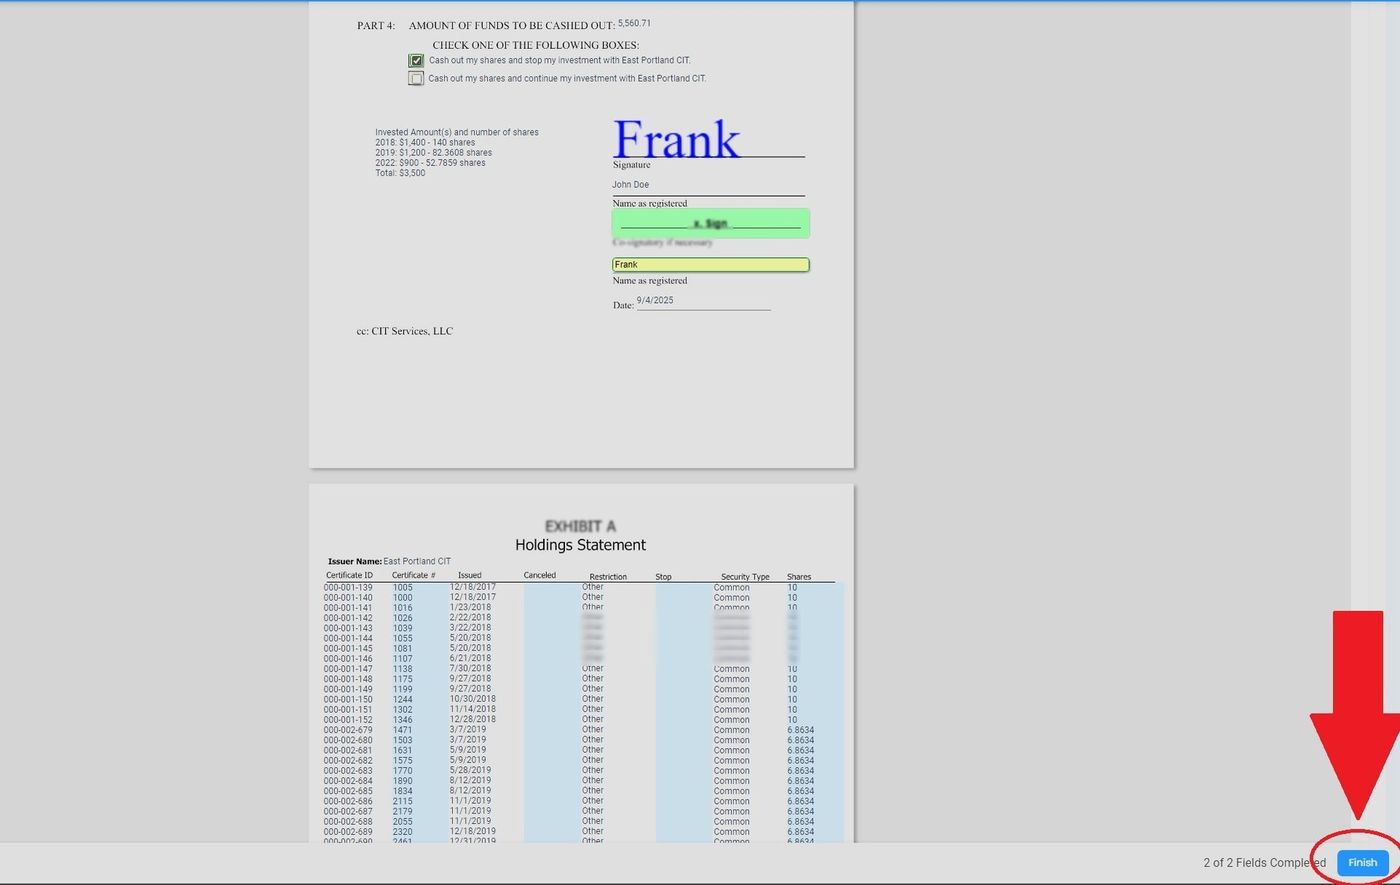Click the blue Finish button
Screen dimensions: 1400x885
coord(1362,862)
